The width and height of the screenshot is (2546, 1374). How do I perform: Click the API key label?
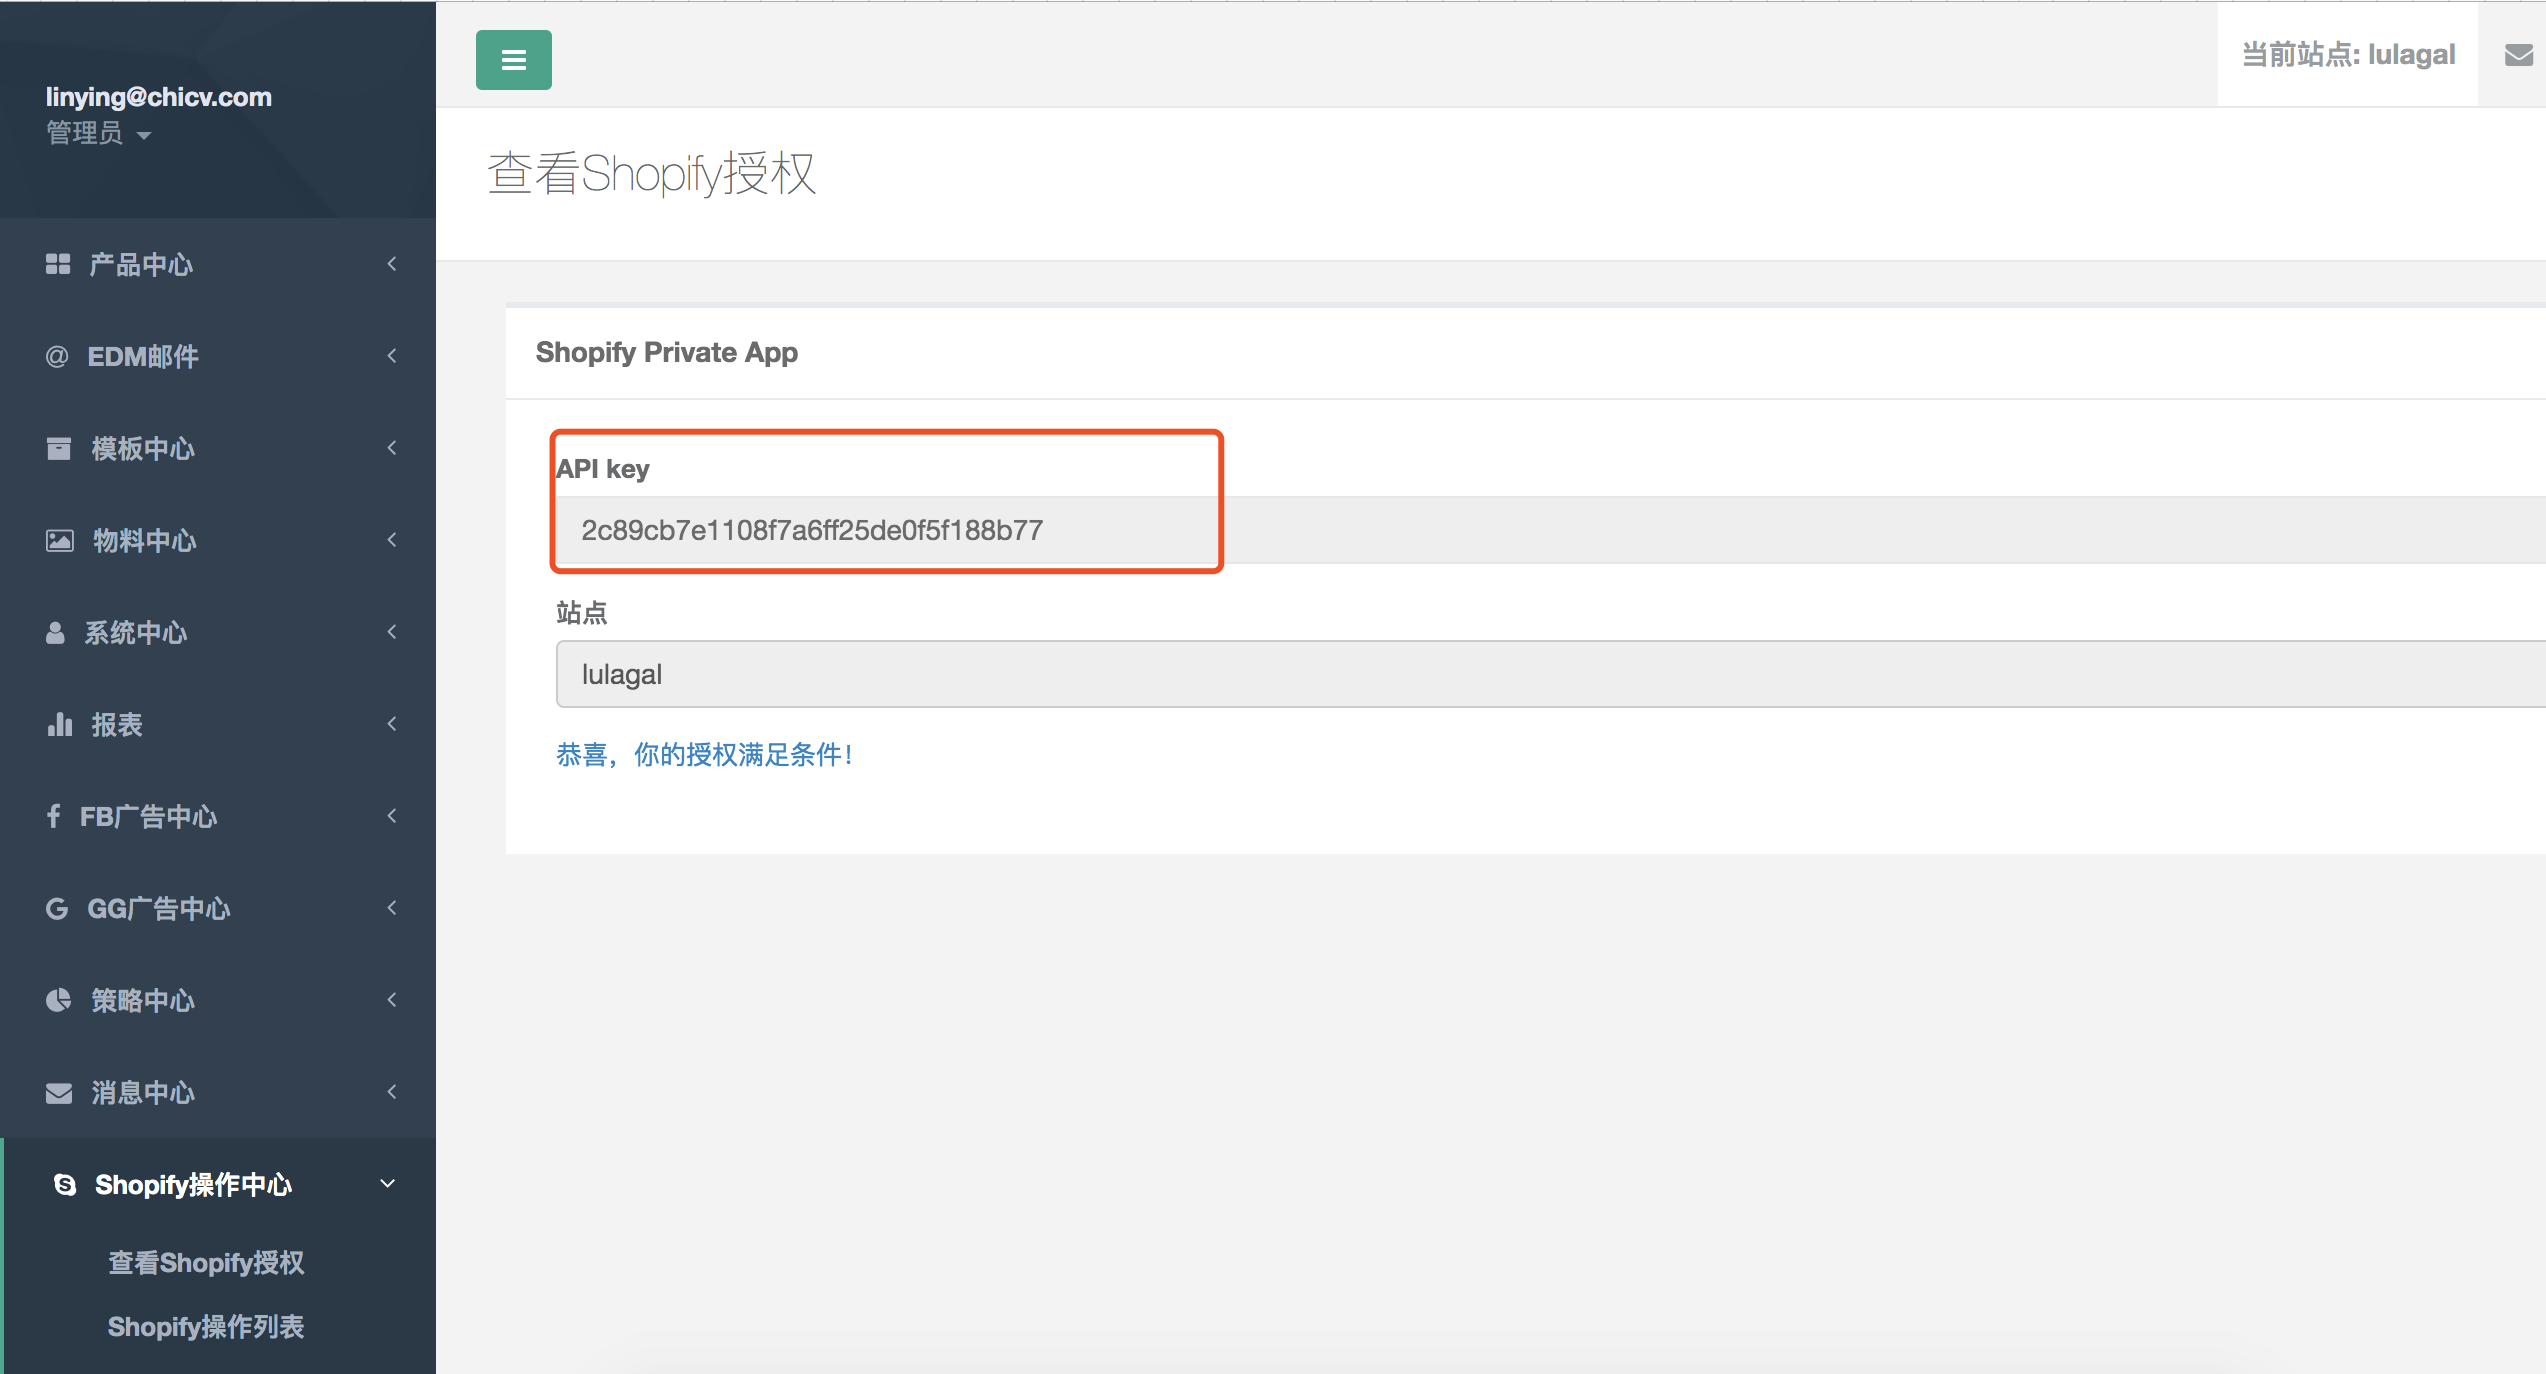(x=603, y=469)
